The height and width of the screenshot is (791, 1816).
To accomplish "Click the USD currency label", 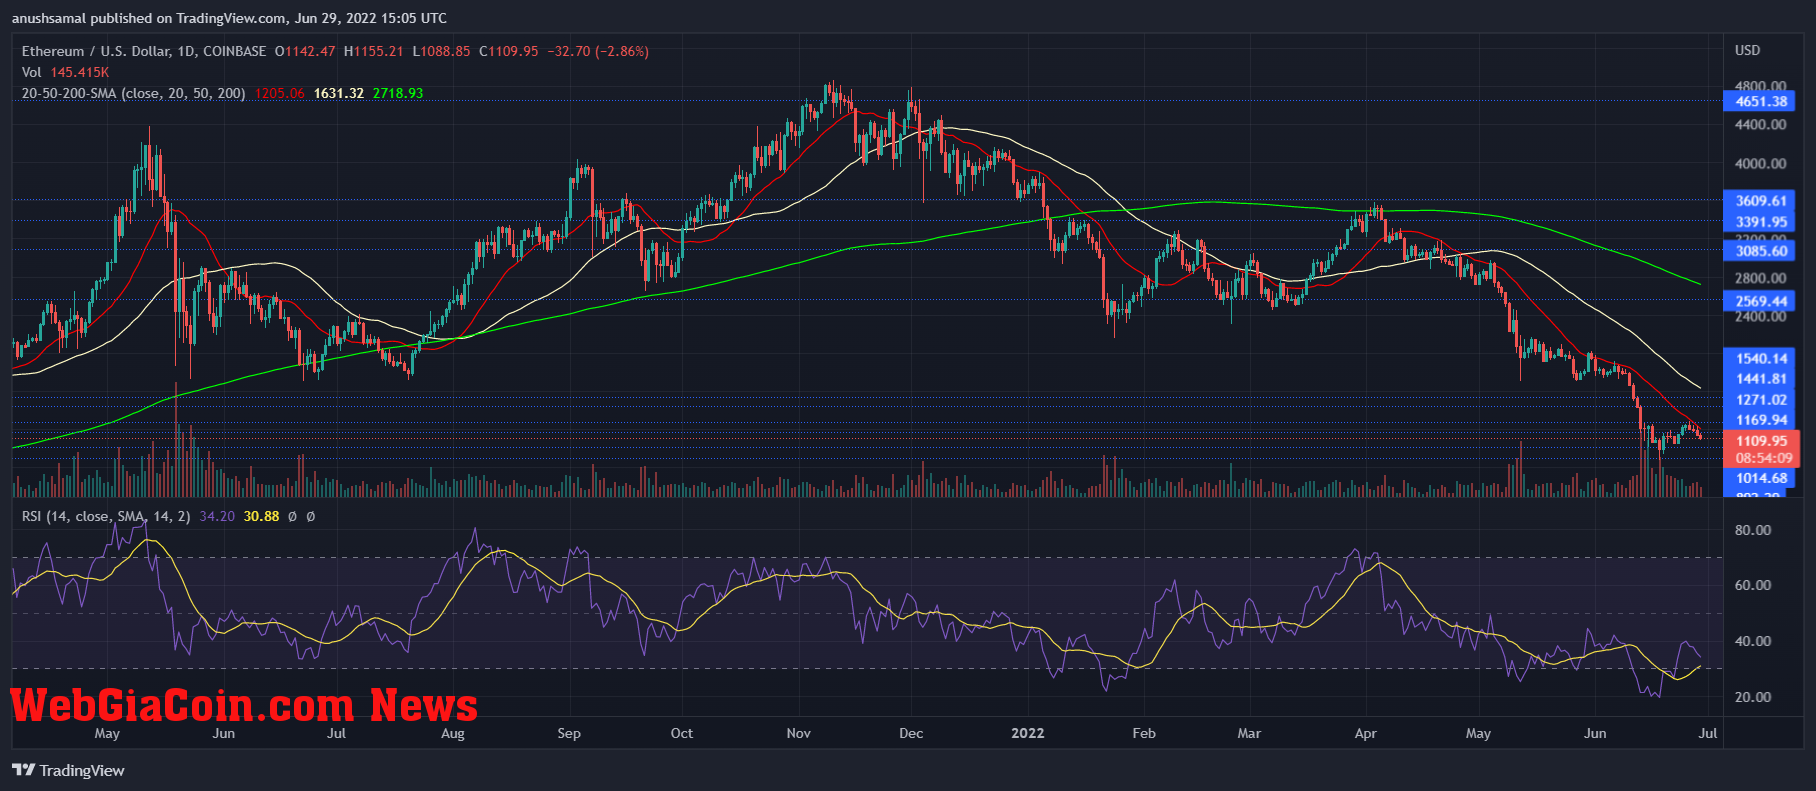I will point(1747,50).
